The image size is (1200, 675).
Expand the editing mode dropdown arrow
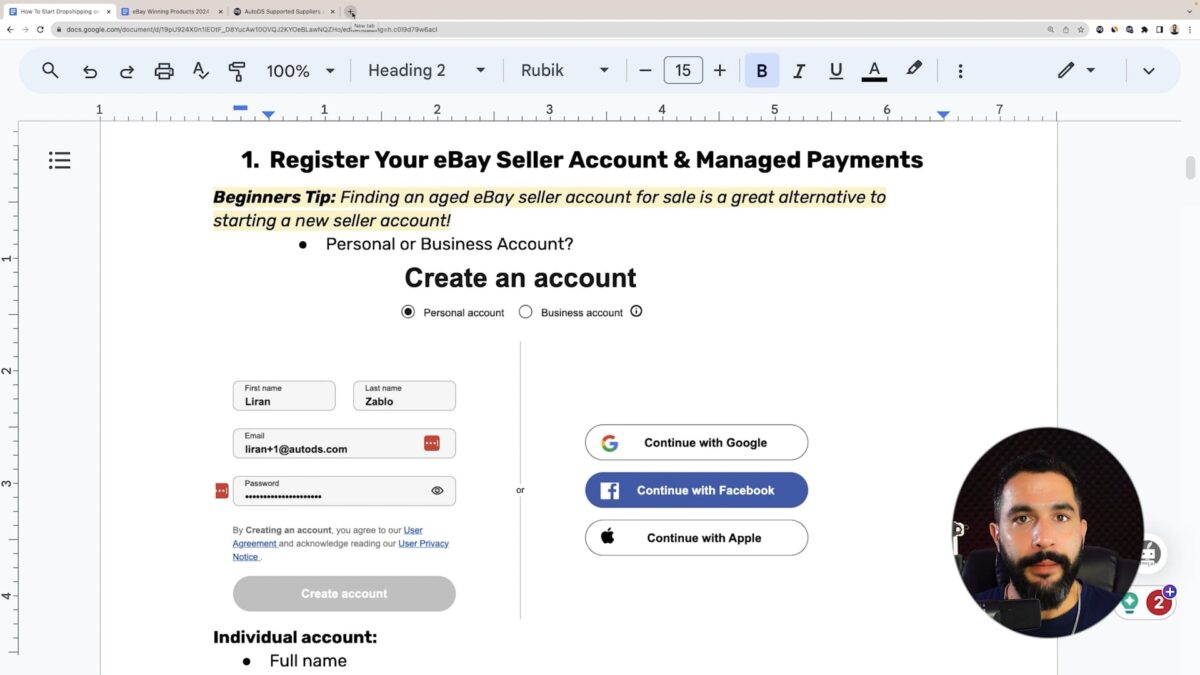tap(1090, 70)
